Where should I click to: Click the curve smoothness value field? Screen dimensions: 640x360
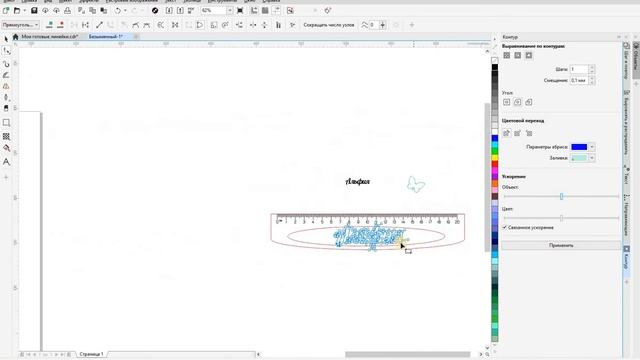coord(373,25)
